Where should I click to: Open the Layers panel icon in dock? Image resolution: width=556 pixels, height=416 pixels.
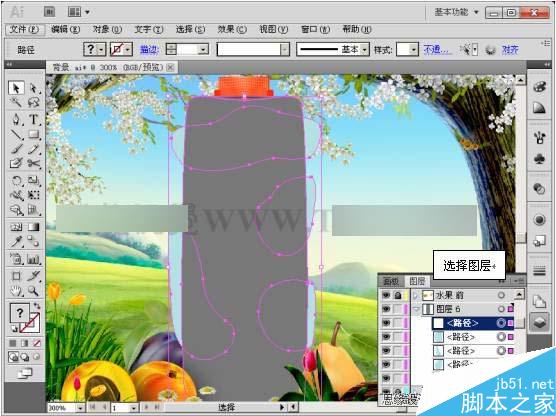pos(539,322)
